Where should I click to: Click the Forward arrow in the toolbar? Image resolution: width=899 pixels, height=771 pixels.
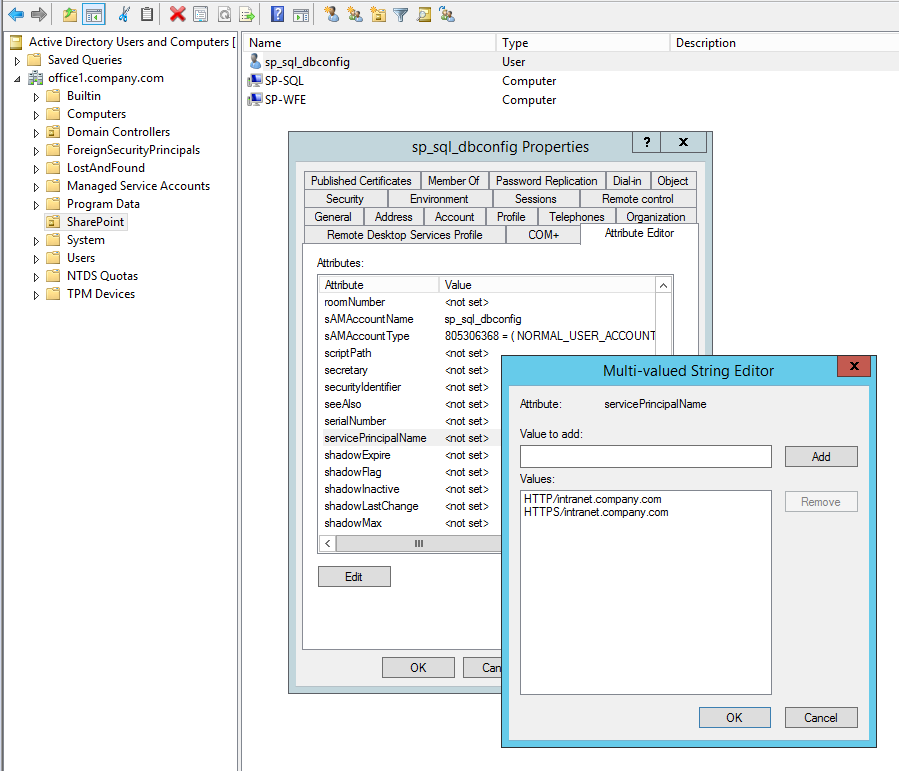tap(38, 14)
